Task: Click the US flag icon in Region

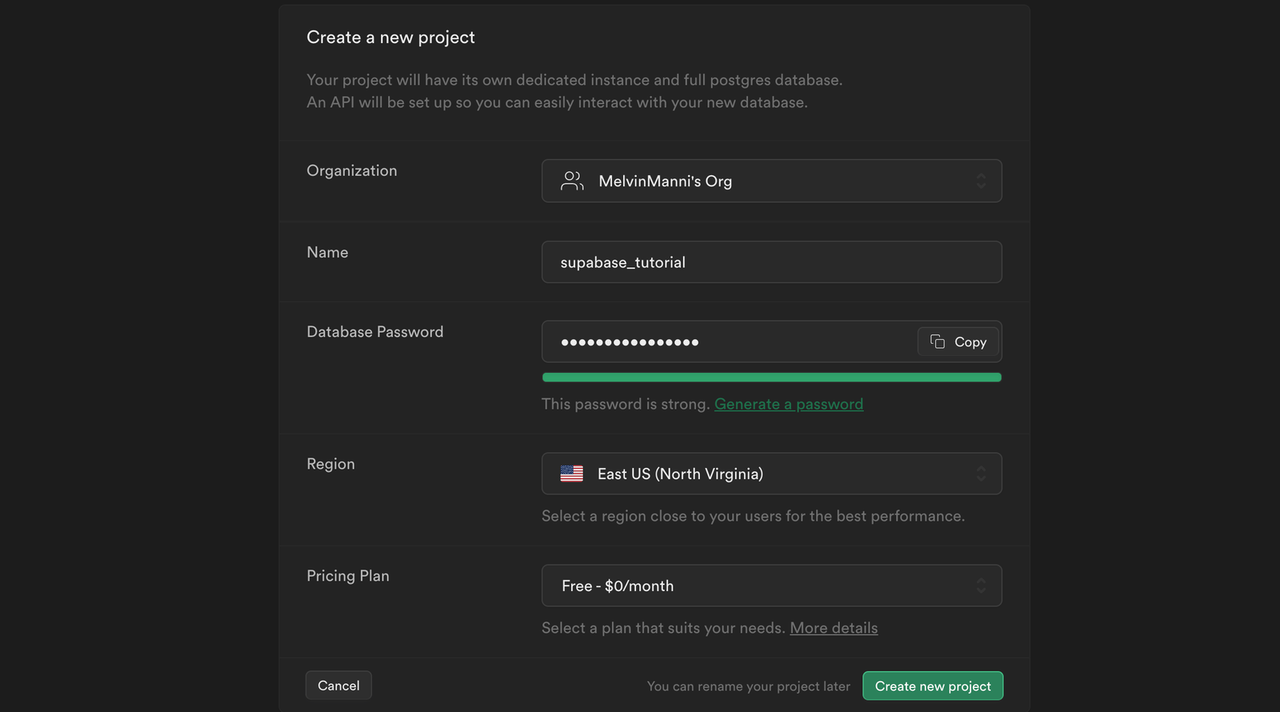Action: (x=572, y=474)
